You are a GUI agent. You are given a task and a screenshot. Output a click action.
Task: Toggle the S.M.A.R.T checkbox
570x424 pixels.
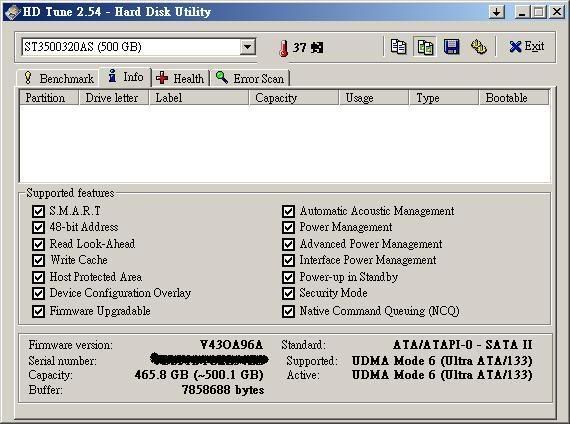pos(38,211)
